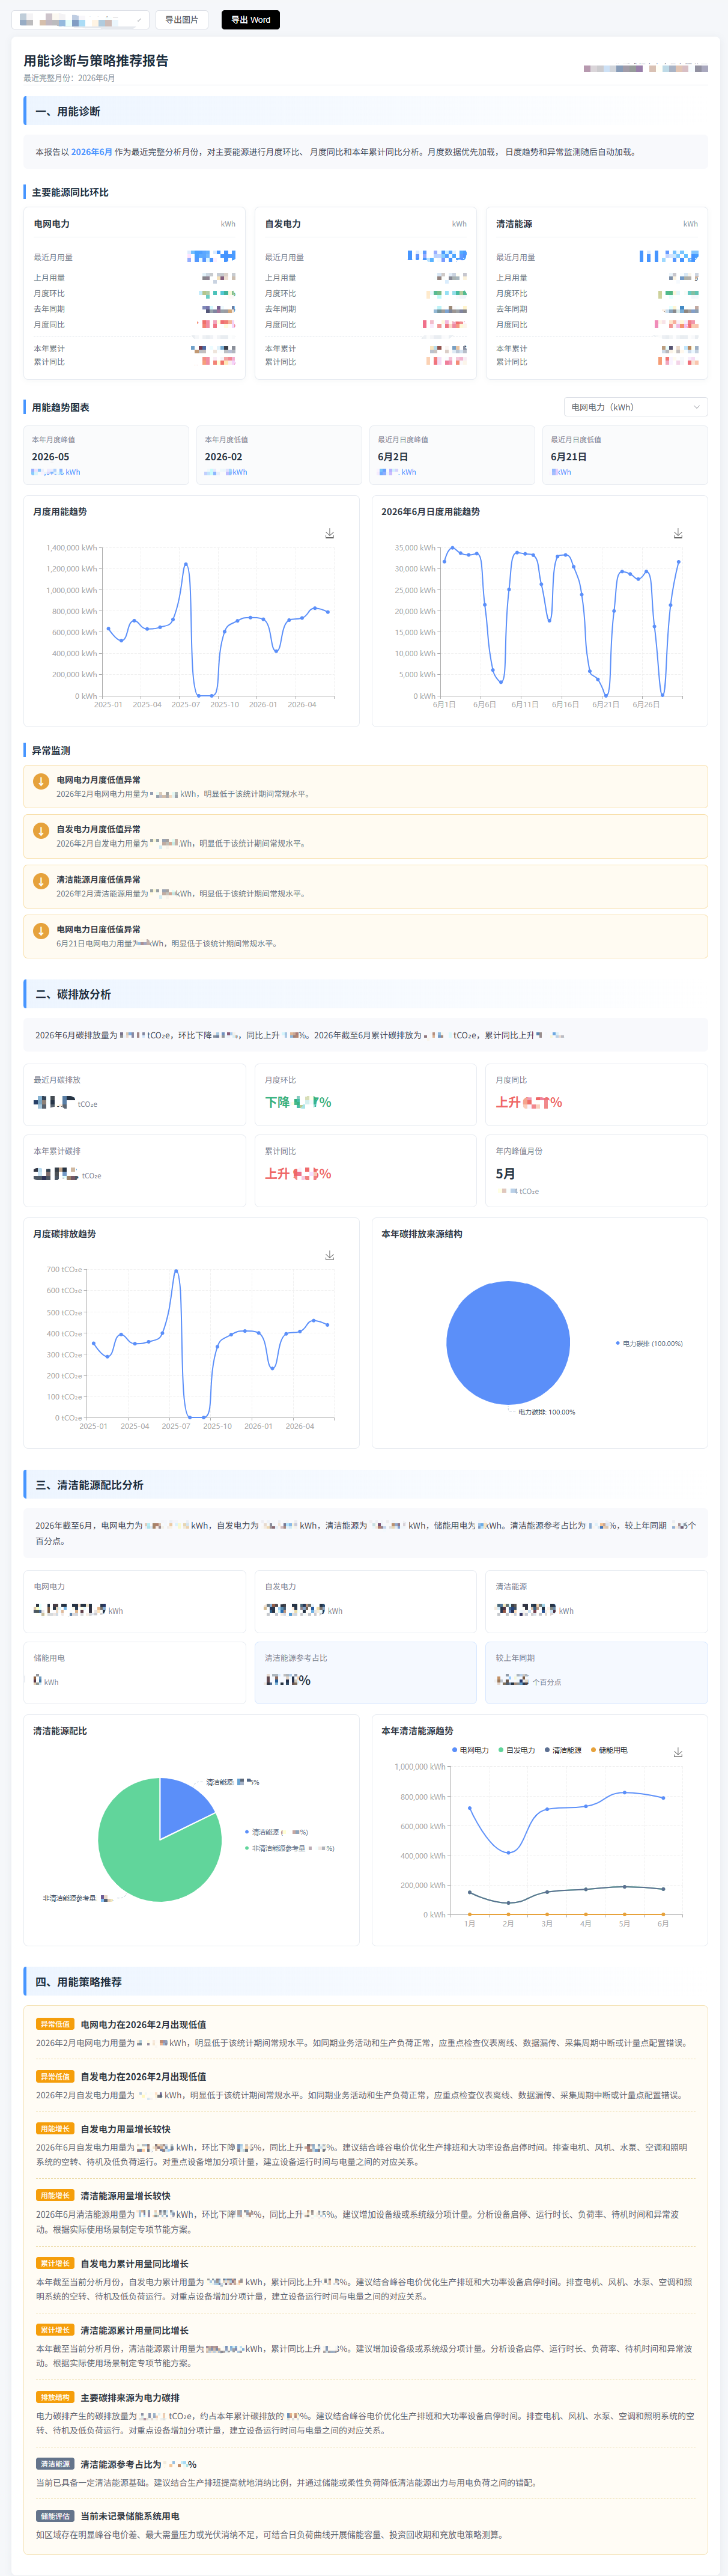Viewport: 728px width, 2576px height.
Task: Click the 异常低值 tag for 电网电力 recommendation
Action: (55, 2024)
